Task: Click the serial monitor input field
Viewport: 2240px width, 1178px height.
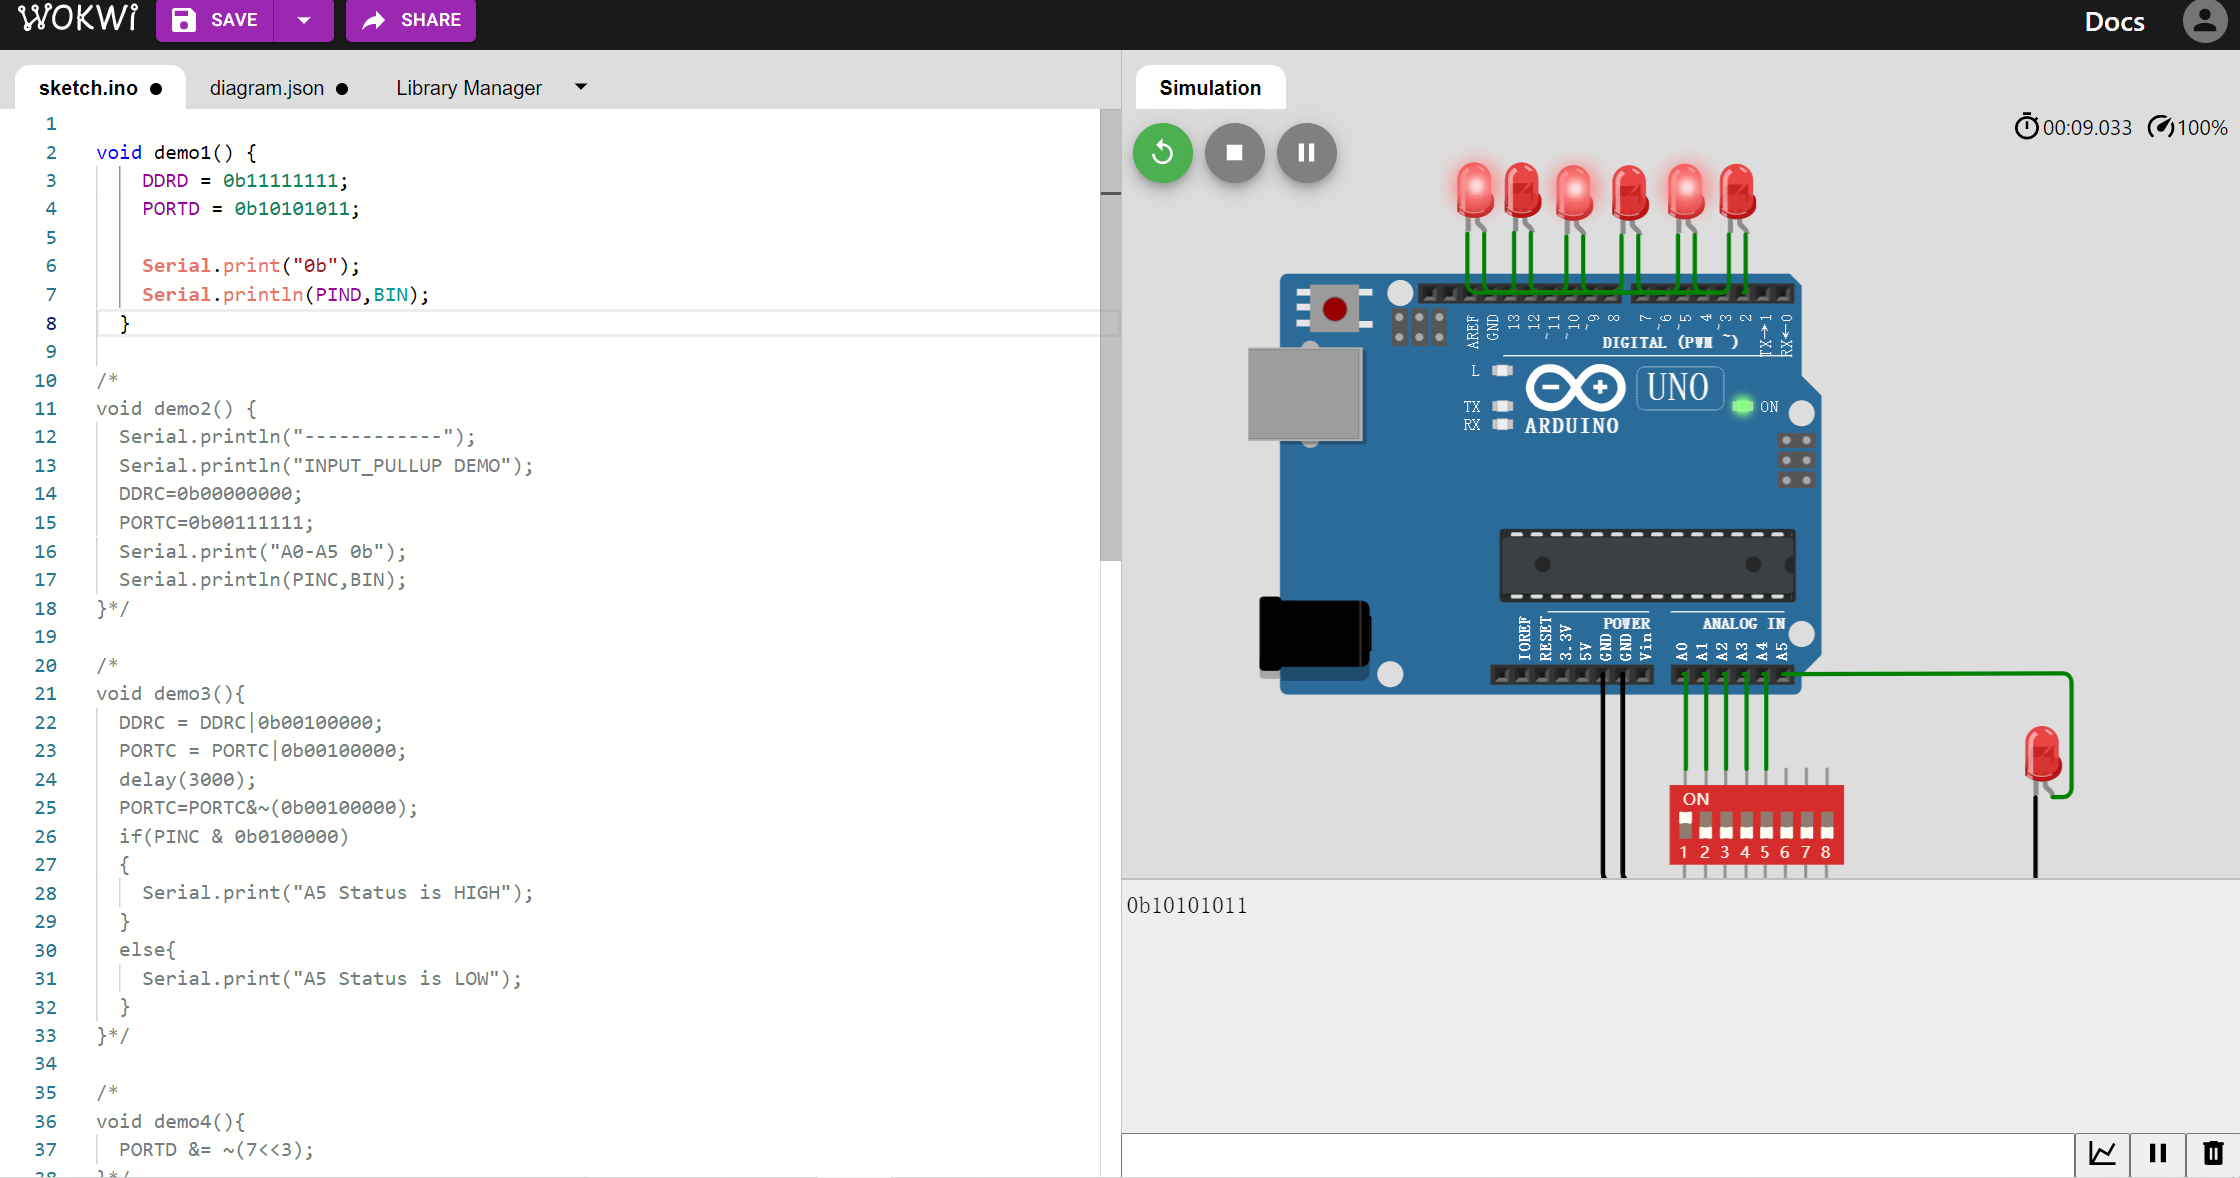Action: coord(1596,1154)
